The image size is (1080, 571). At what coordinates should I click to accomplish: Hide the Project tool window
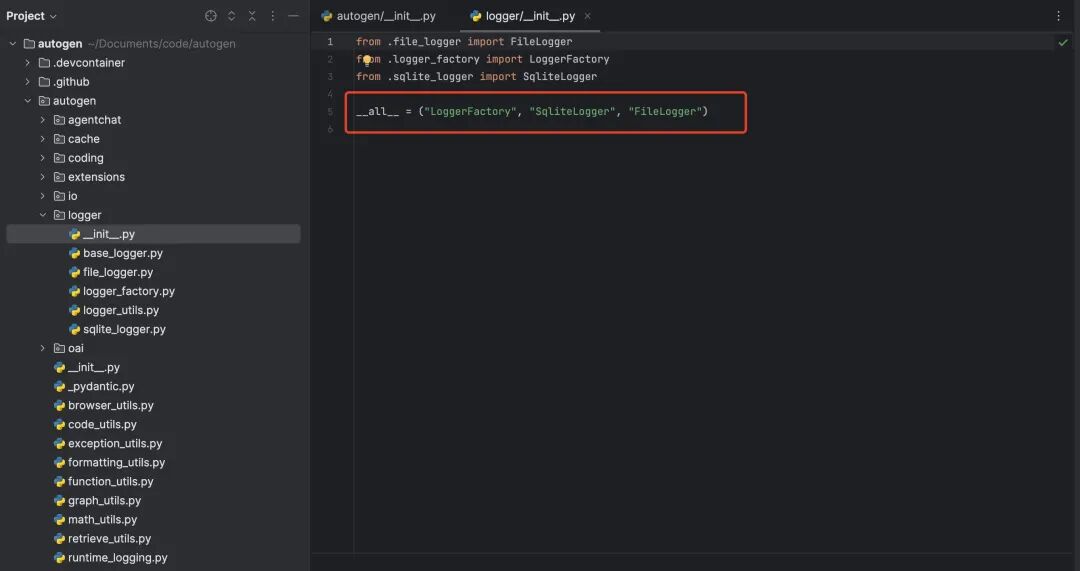(293, 16)
